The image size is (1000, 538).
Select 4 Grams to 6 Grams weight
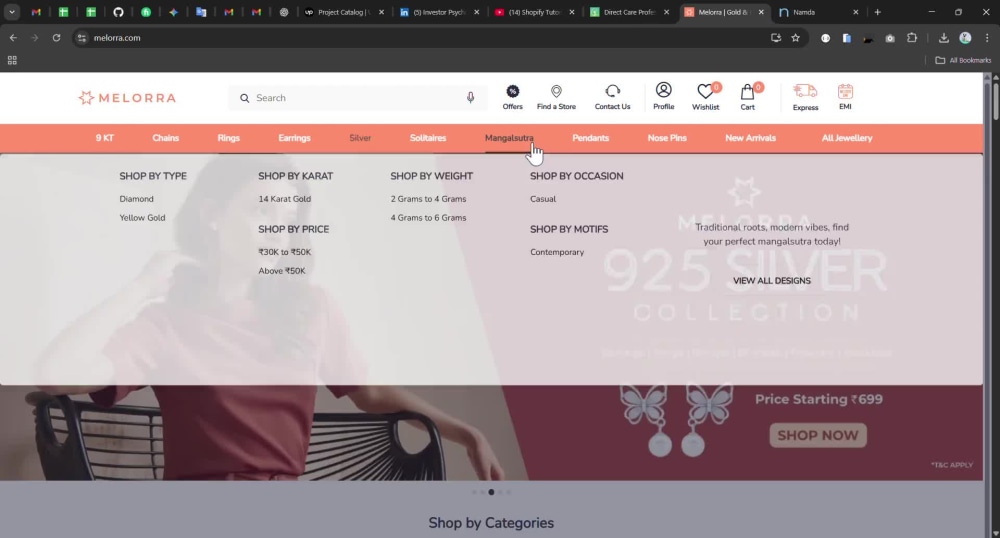pyautogui.click(x=428, y=217)
